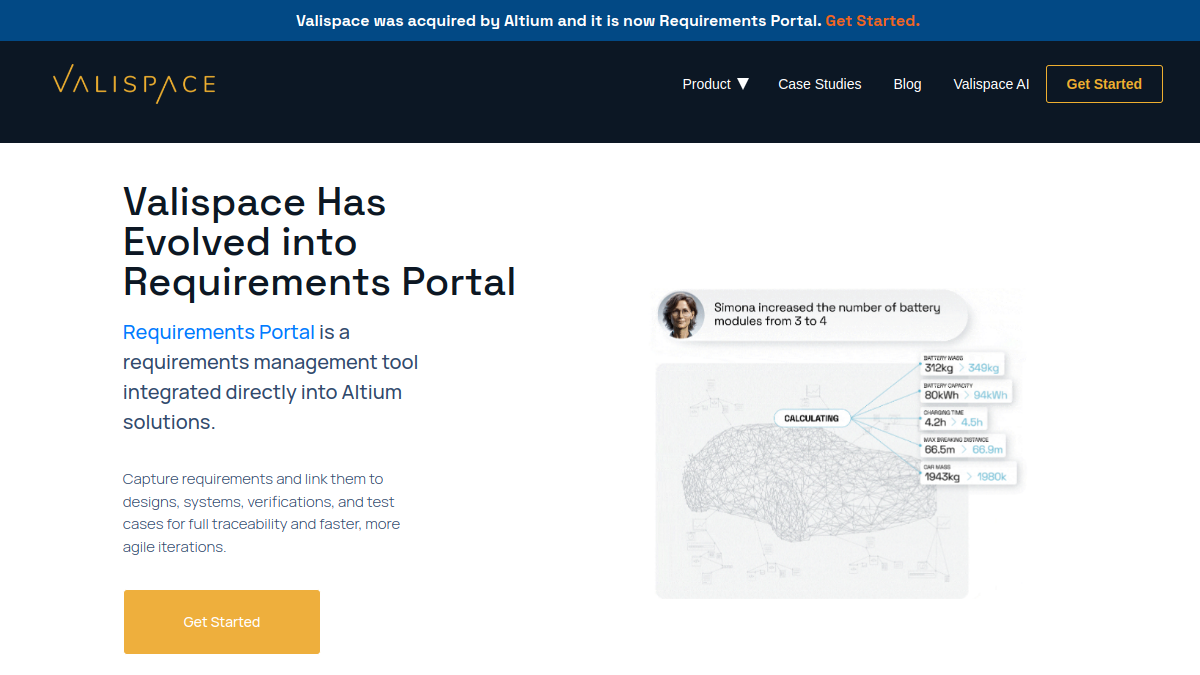Click Simona's avatar in the illustration
Screen dimensions: 1200x675
pos(679,315)
